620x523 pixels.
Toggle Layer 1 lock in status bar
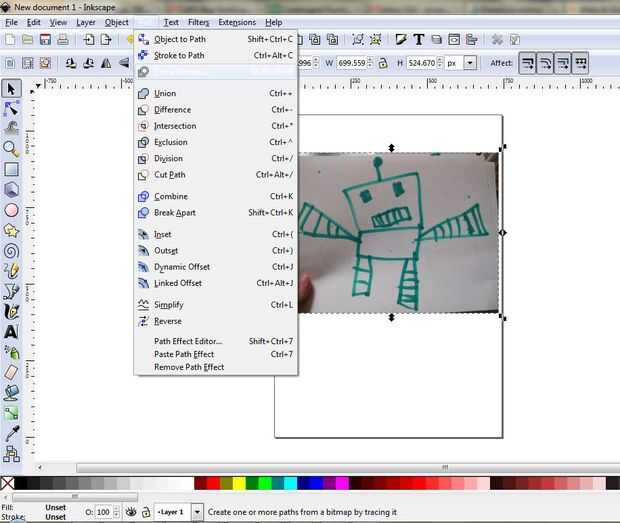[x=146, y=512]
